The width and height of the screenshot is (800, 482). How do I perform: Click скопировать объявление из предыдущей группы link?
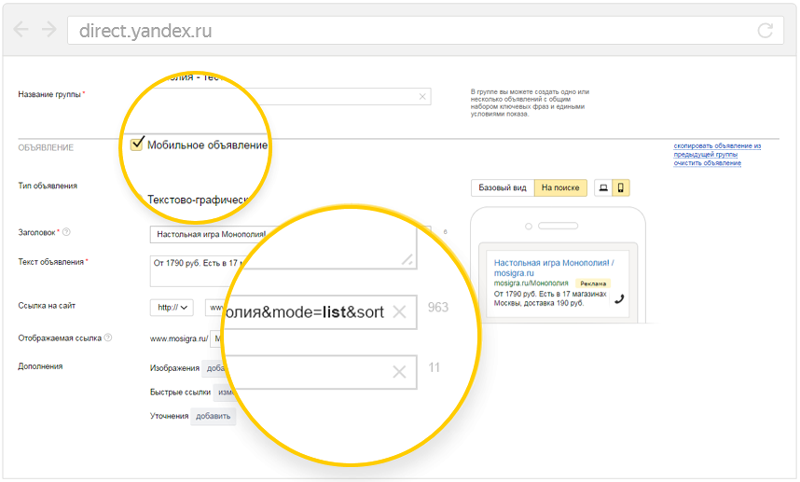click(717, 150)
